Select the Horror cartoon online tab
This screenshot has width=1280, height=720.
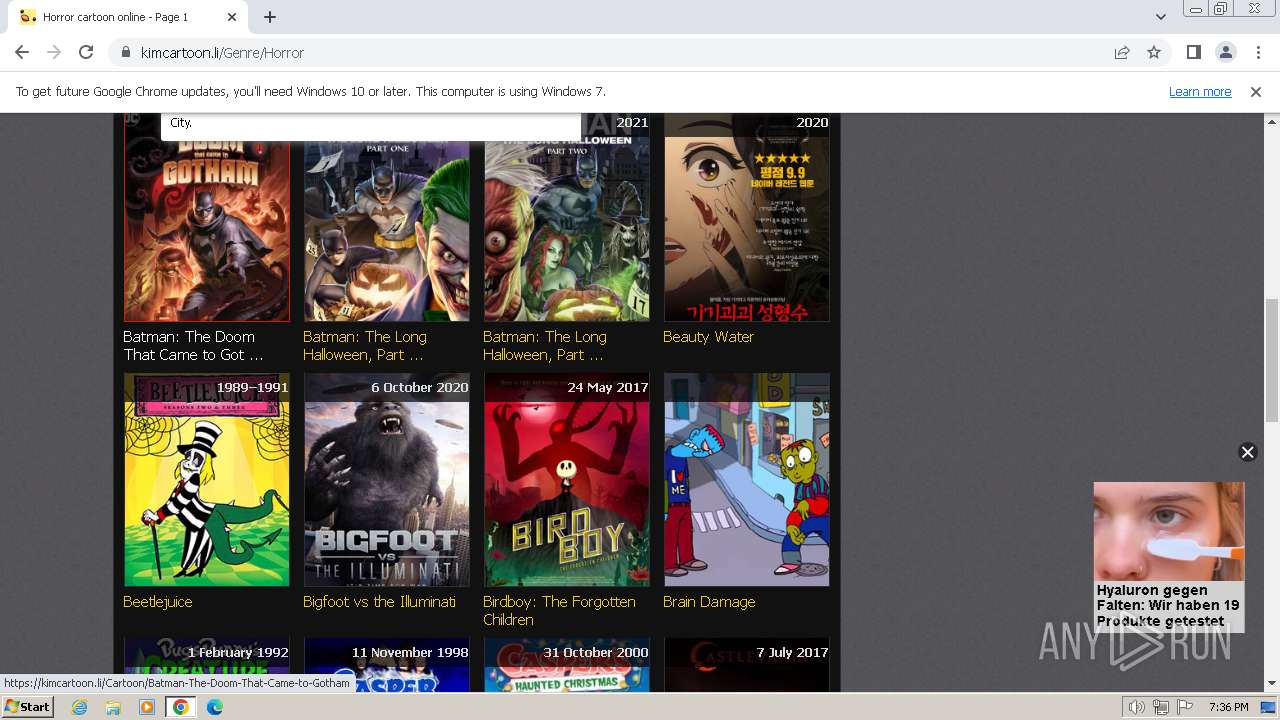127,17
